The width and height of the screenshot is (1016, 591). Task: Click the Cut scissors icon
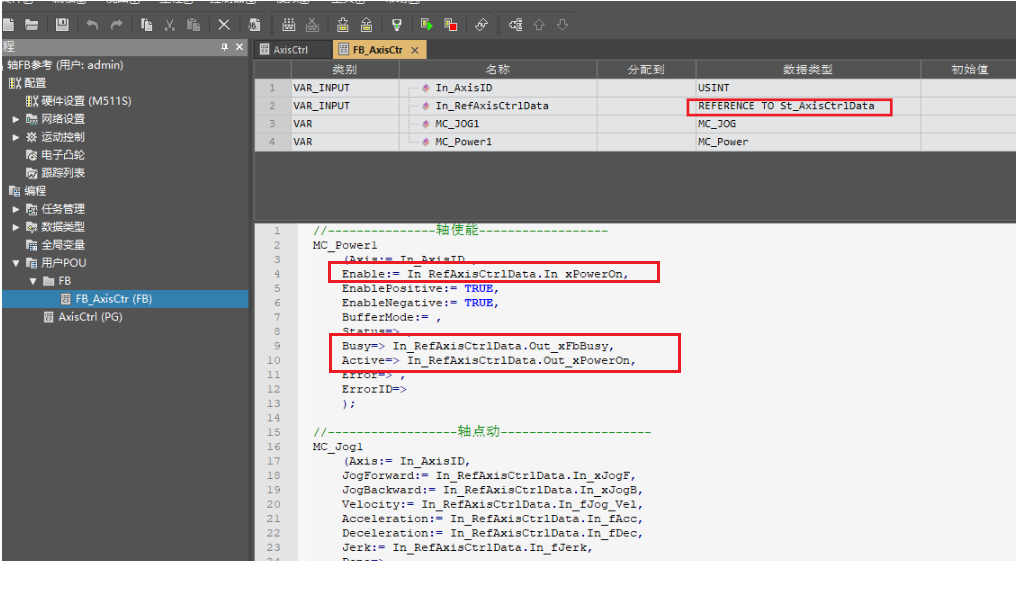click(x=170, y=24)
